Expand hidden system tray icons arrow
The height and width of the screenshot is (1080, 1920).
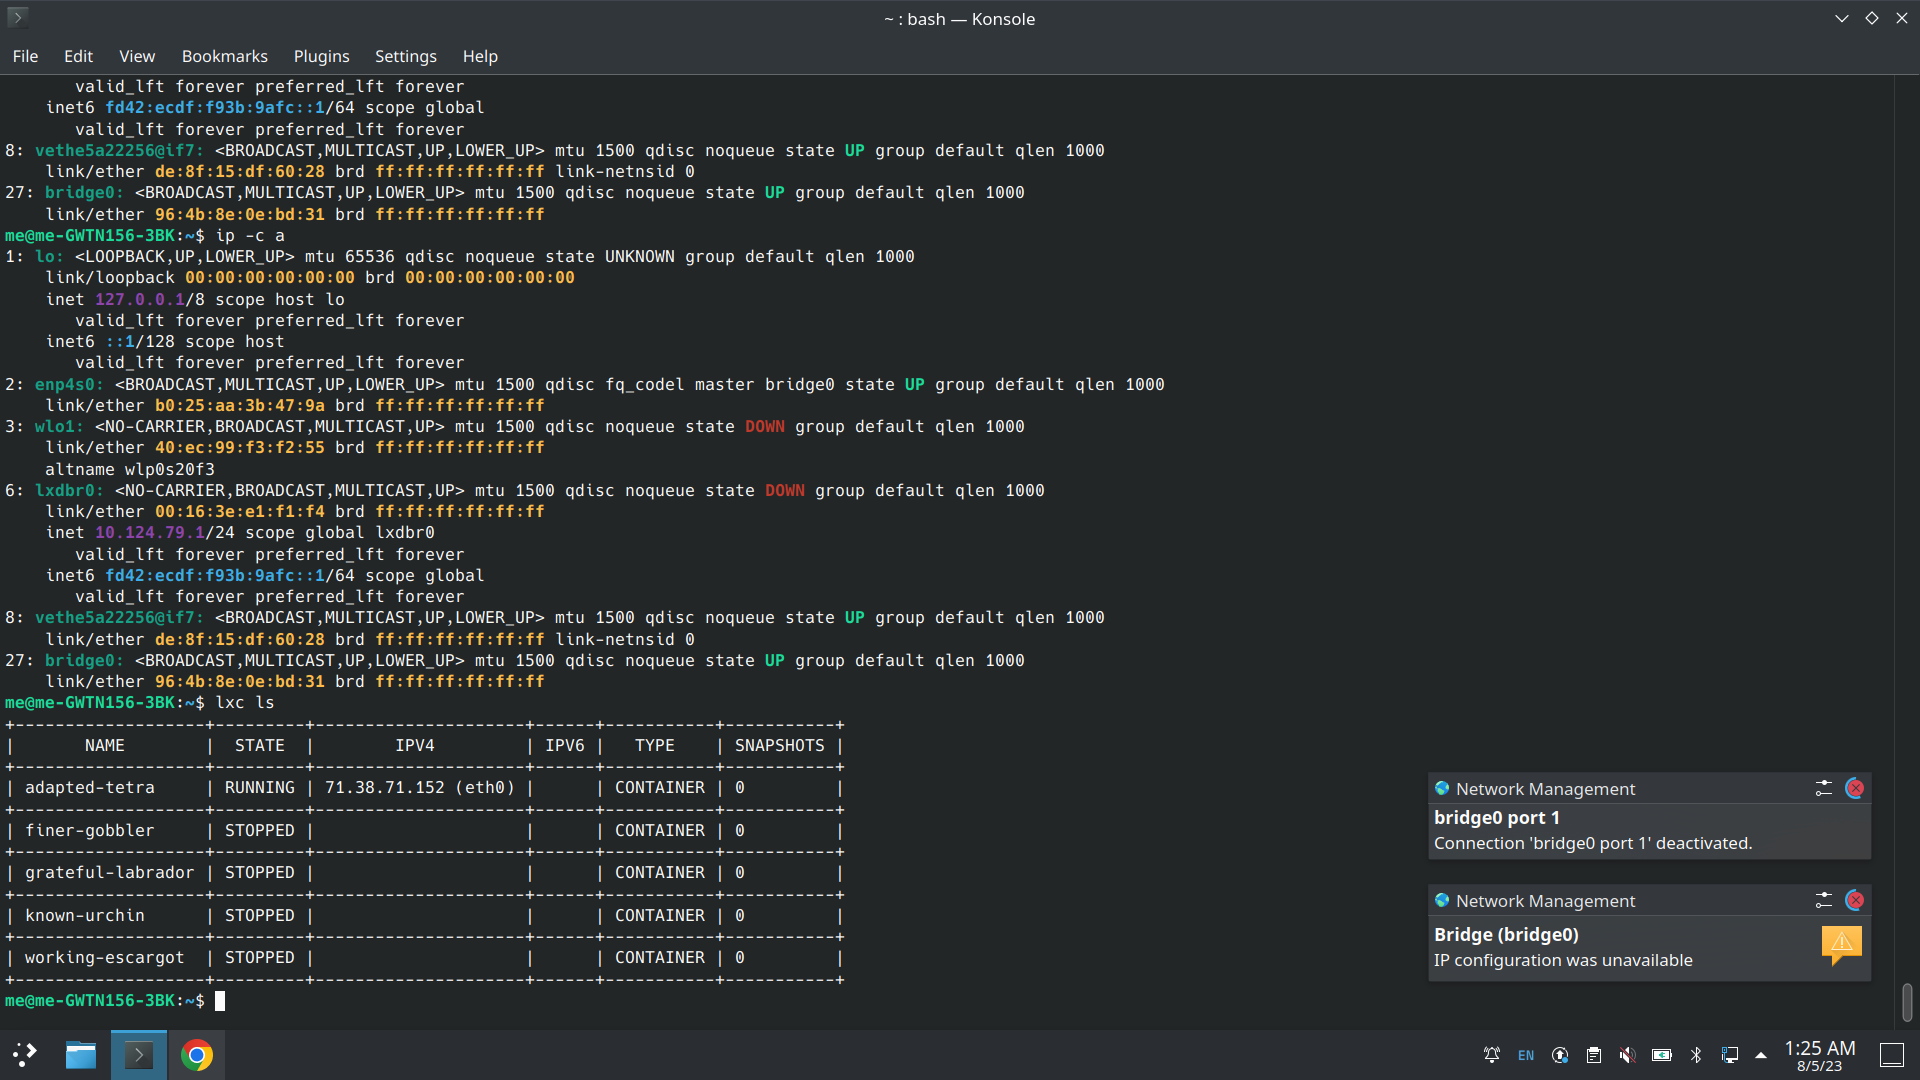point(1761,1054)
